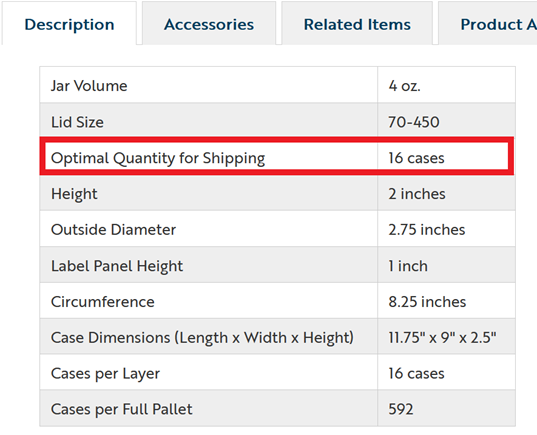Select the 11.75" x 9" x 2.5" value

click(442, 338)
